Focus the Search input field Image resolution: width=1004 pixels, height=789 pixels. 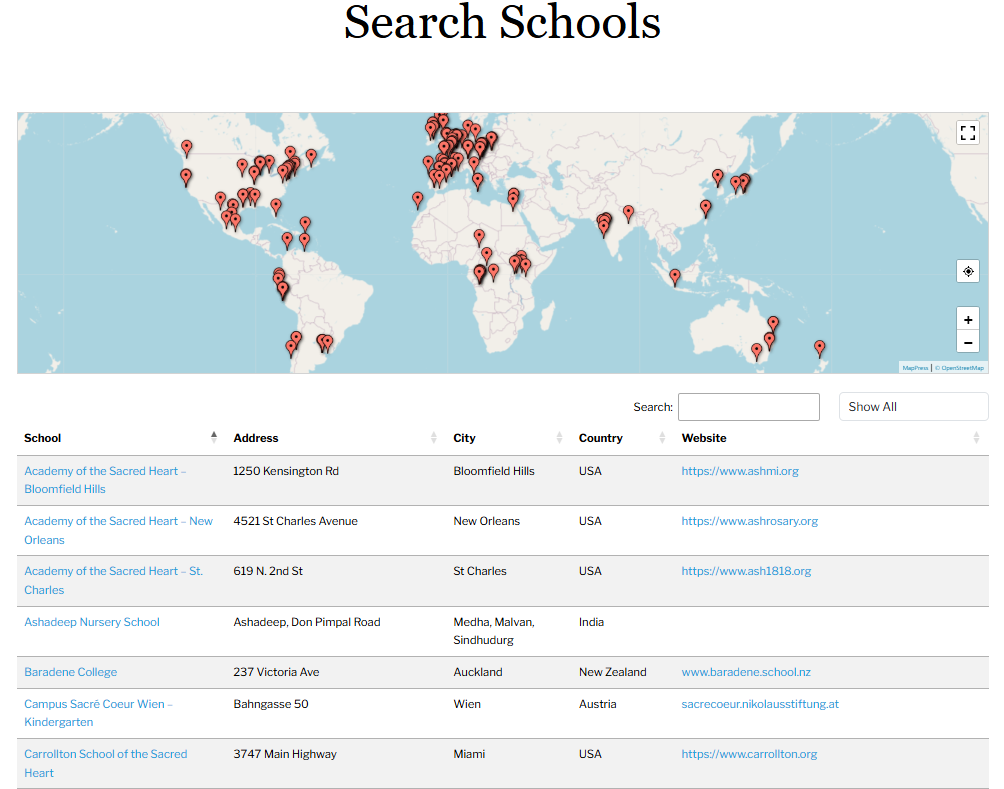(748, 407)
